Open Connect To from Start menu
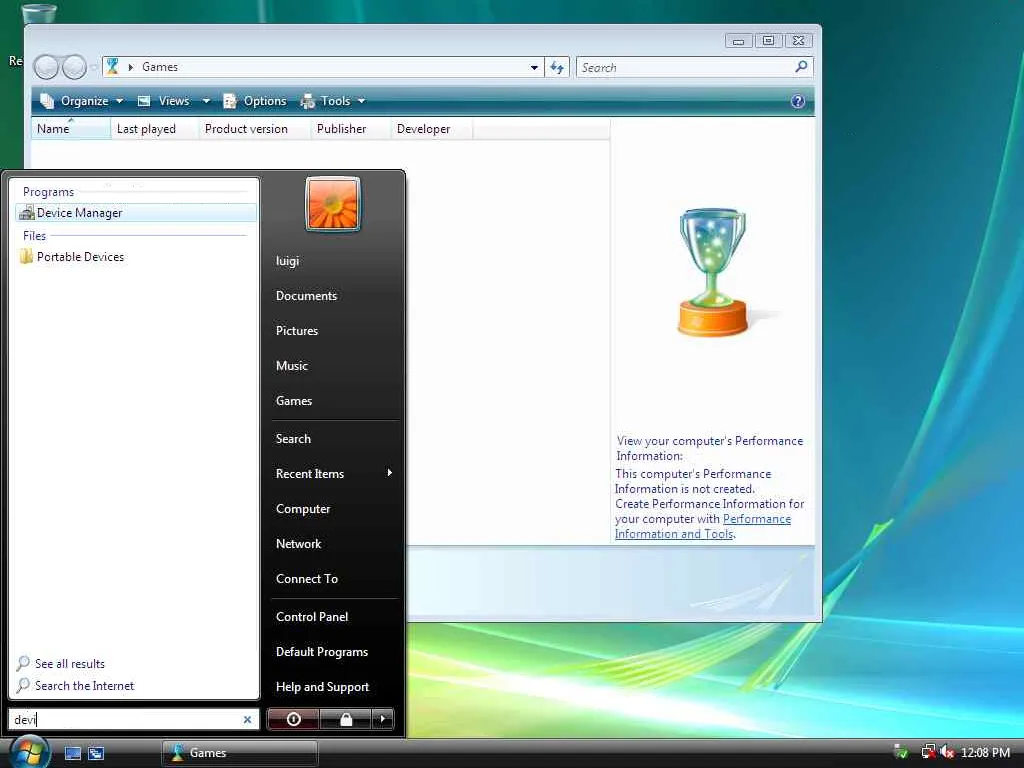Image resolution: width=1024 pixels, height=768 pixels. coord(307,579)
